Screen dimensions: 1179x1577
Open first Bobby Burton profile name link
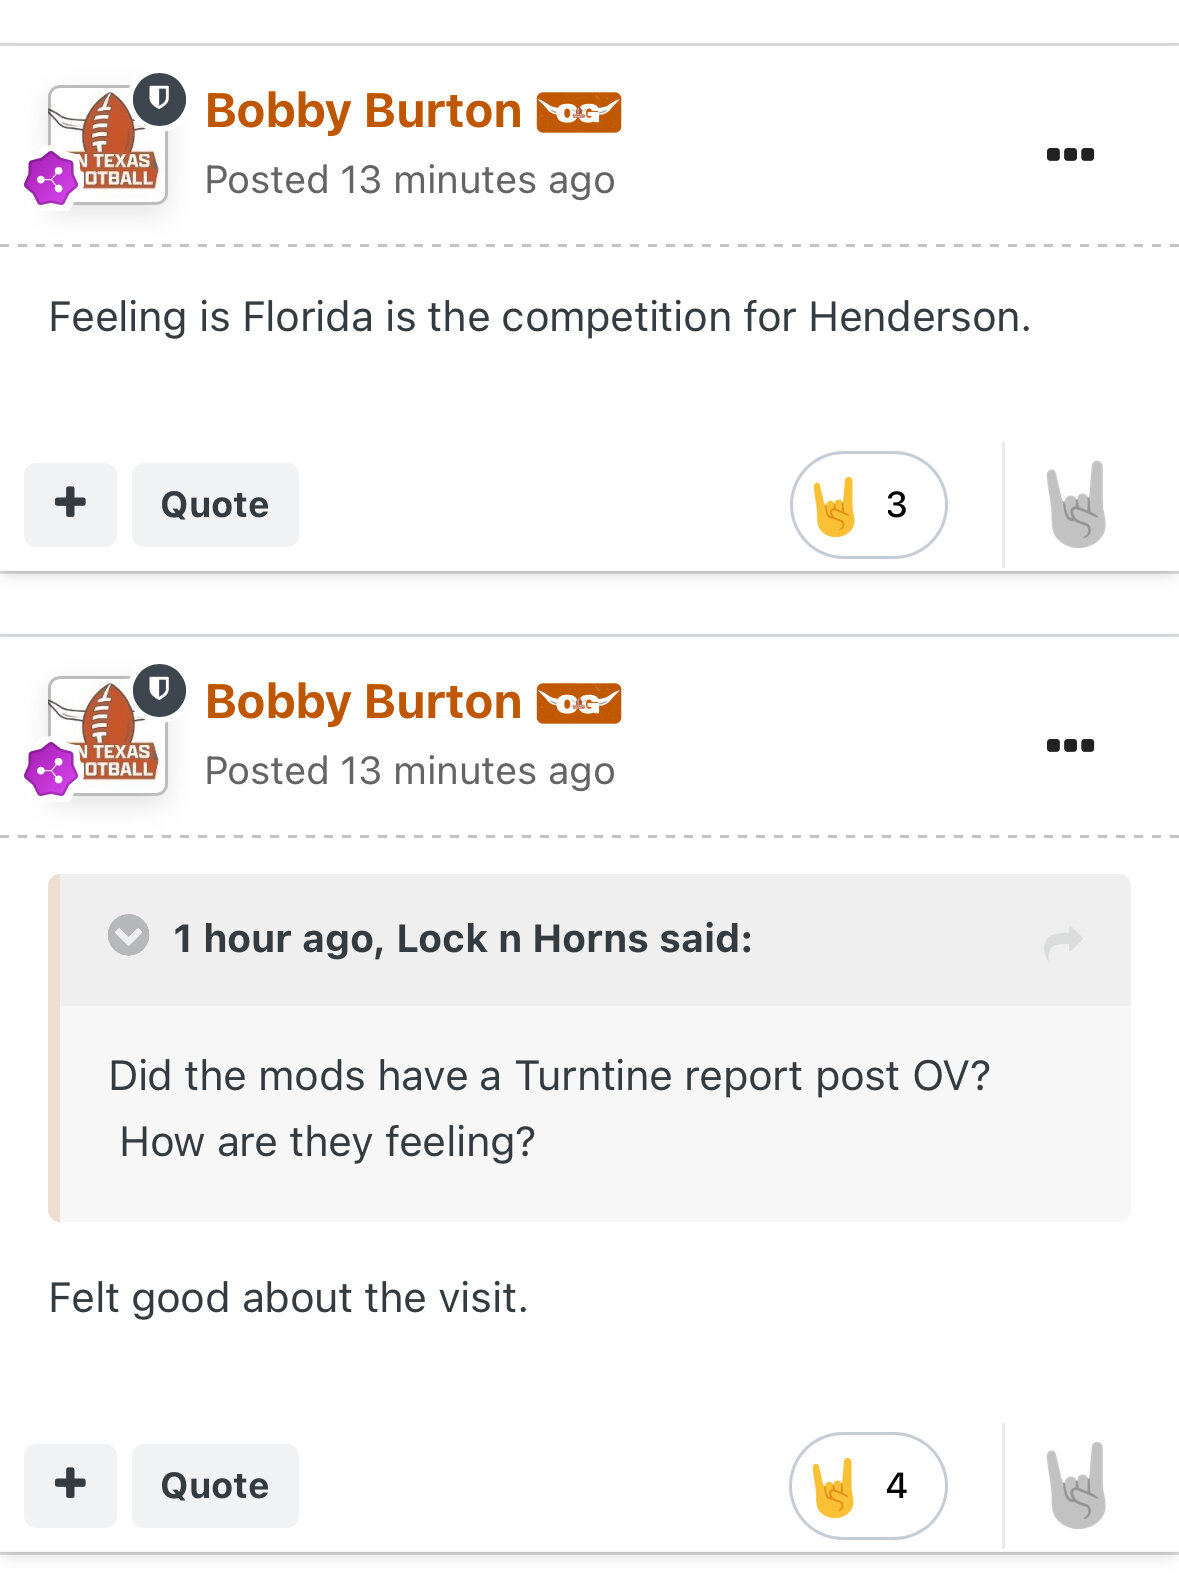pos(363,111)
